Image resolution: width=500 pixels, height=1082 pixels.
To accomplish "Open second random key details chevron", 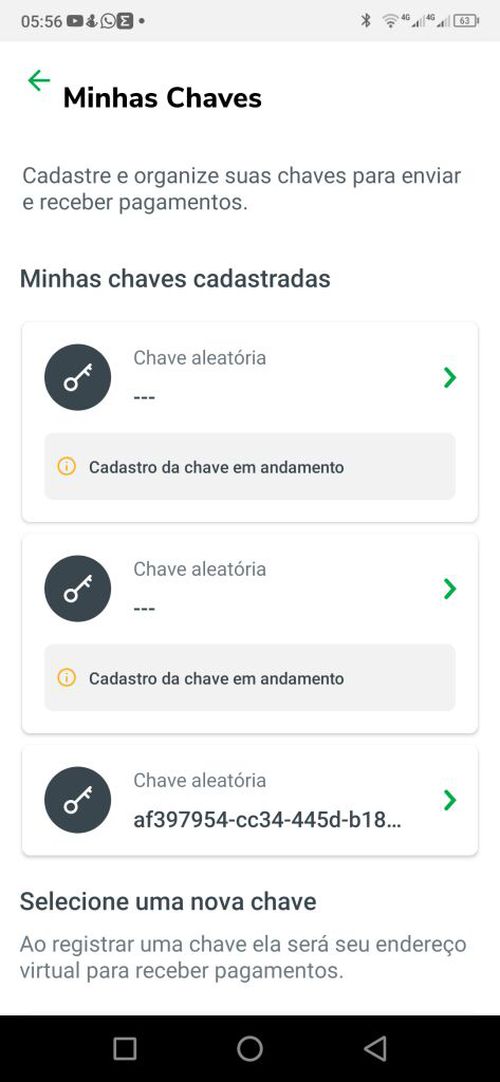I will coord(450,589).
